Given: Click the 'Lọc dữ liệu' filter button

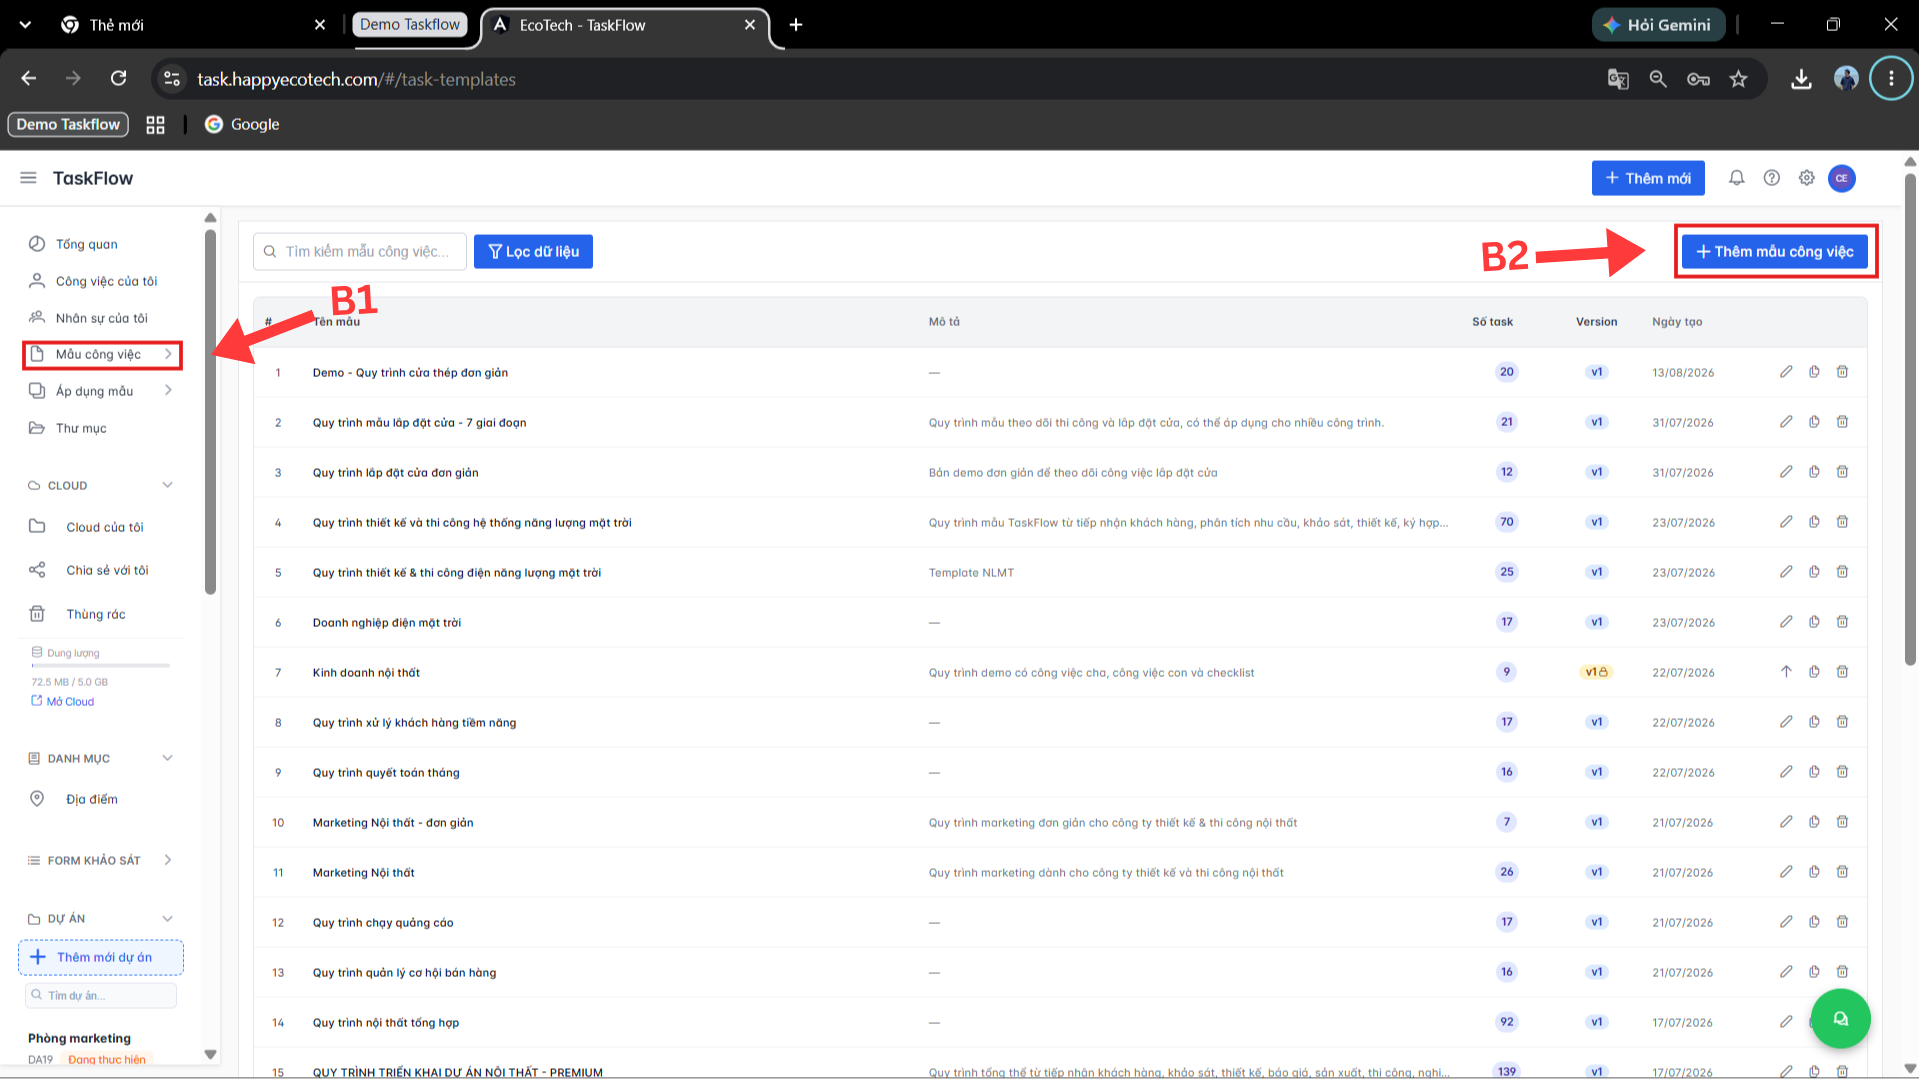Looking at the screenshot, I should coord(533,252).
